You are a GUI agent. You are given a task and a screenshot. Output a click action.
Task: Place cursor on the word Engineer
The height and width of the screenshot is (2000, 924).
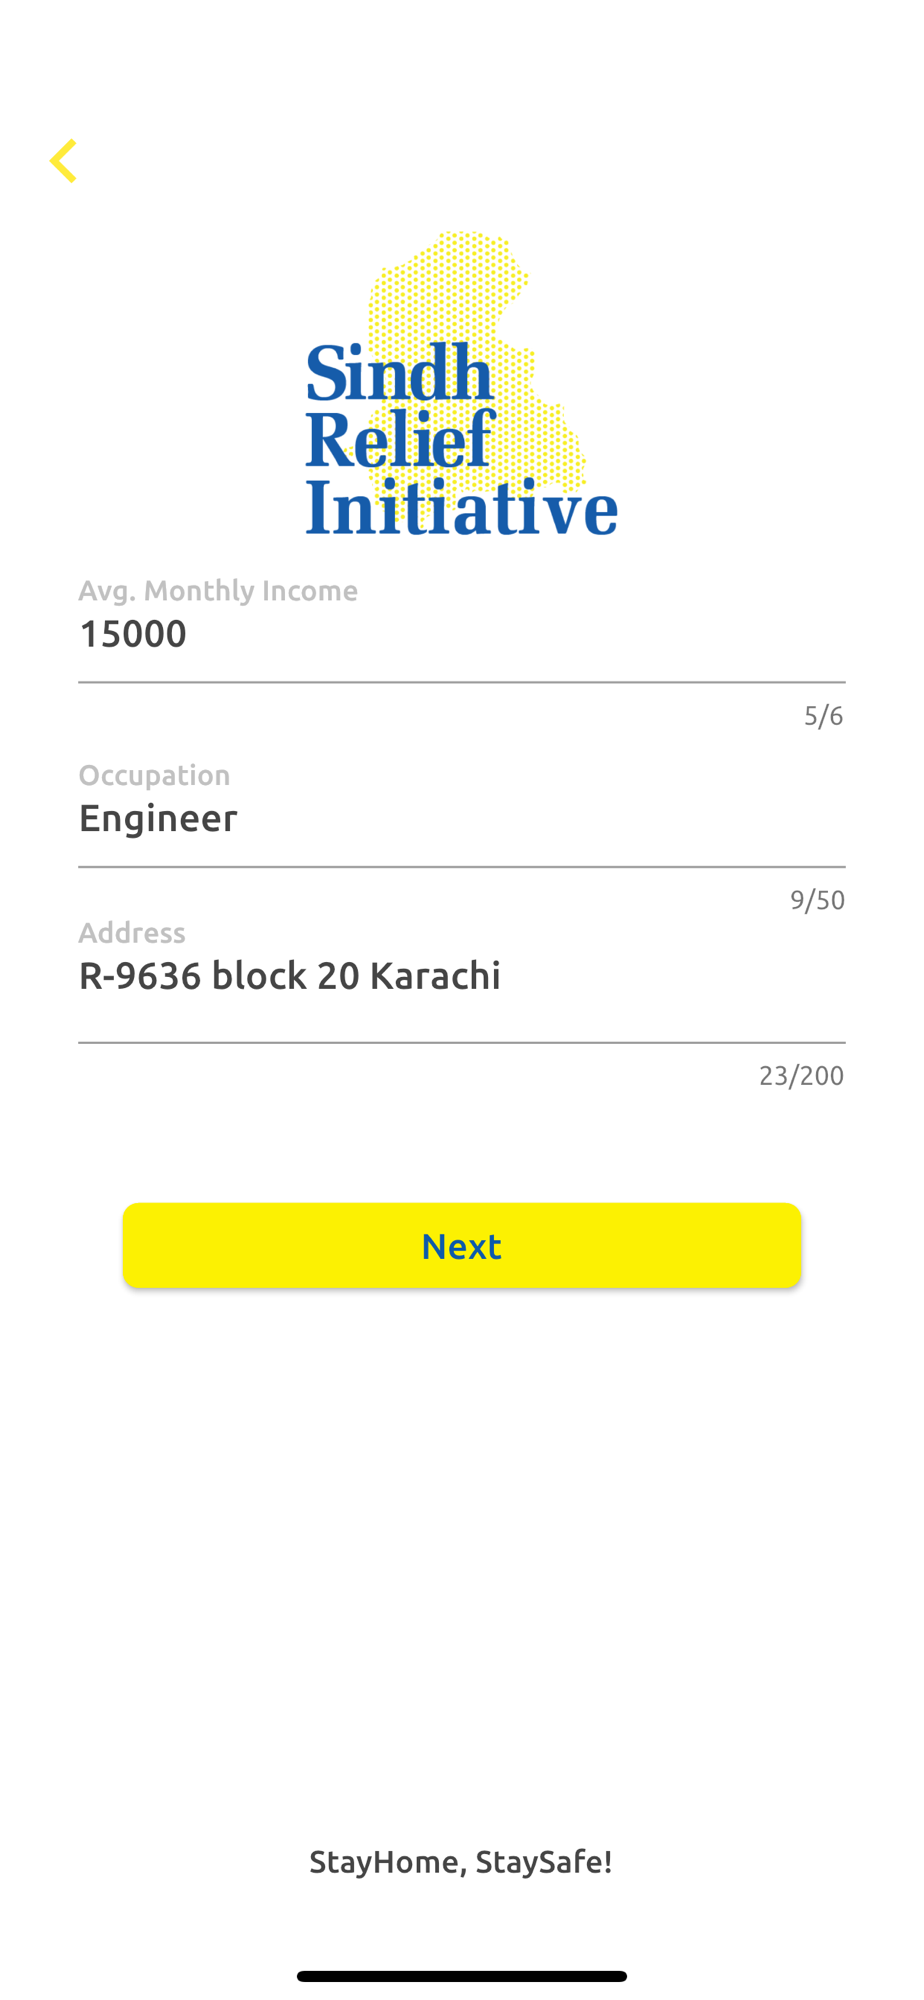pos(158,819)
